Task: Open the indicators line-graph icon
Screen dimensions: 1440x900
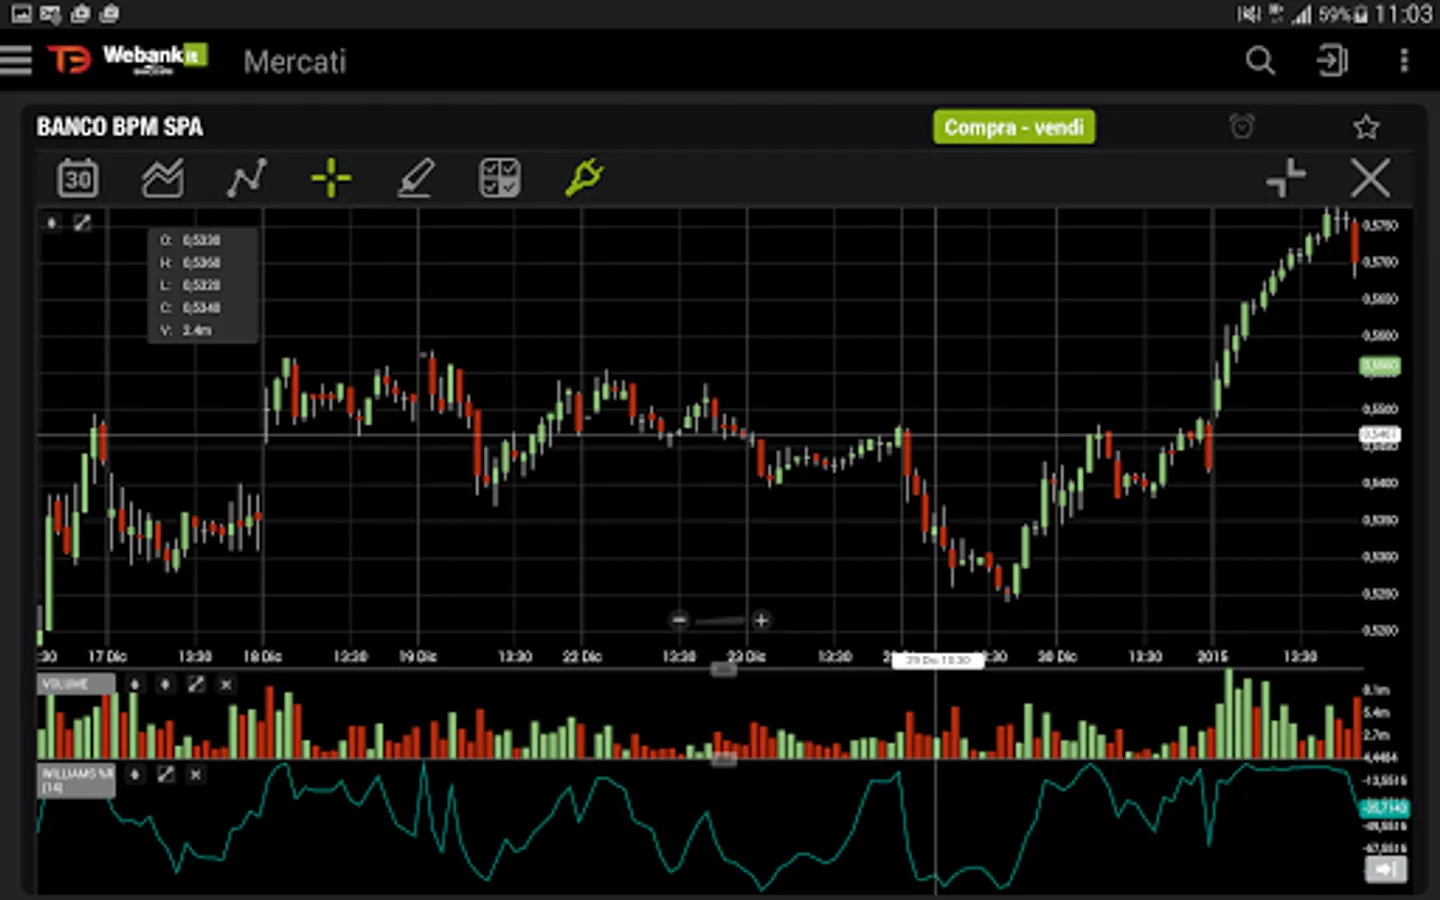Action: [247, 178]
